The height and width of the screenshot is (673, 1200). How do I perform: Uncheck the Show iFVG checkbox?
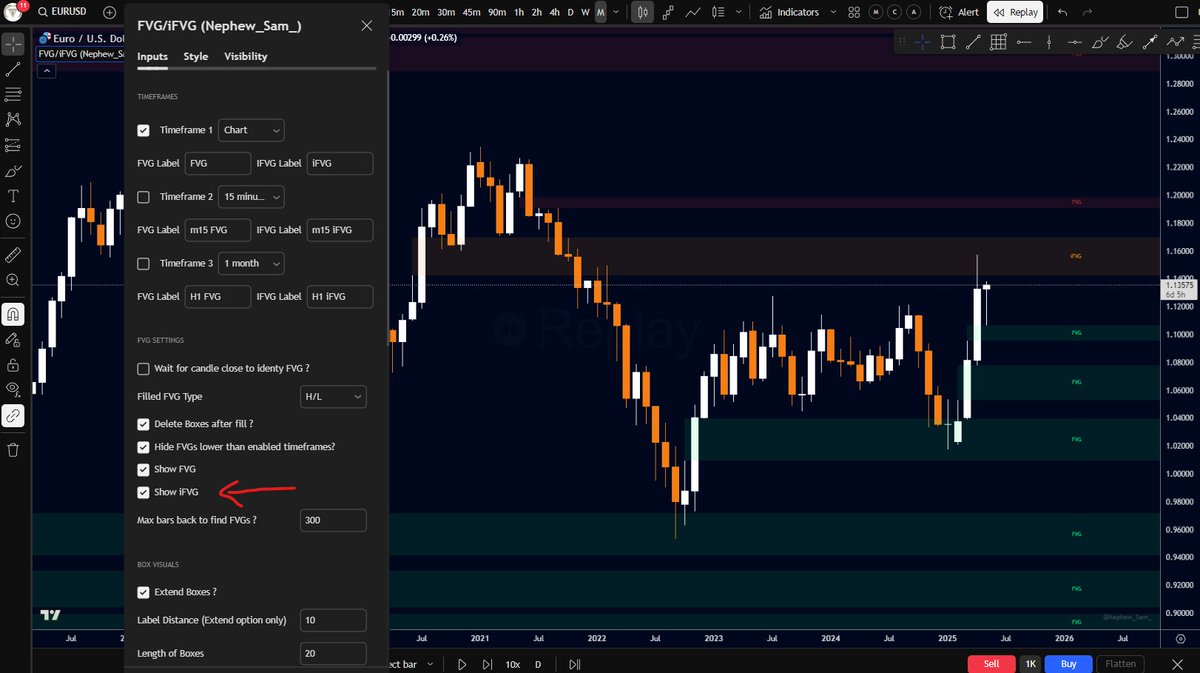143,492
